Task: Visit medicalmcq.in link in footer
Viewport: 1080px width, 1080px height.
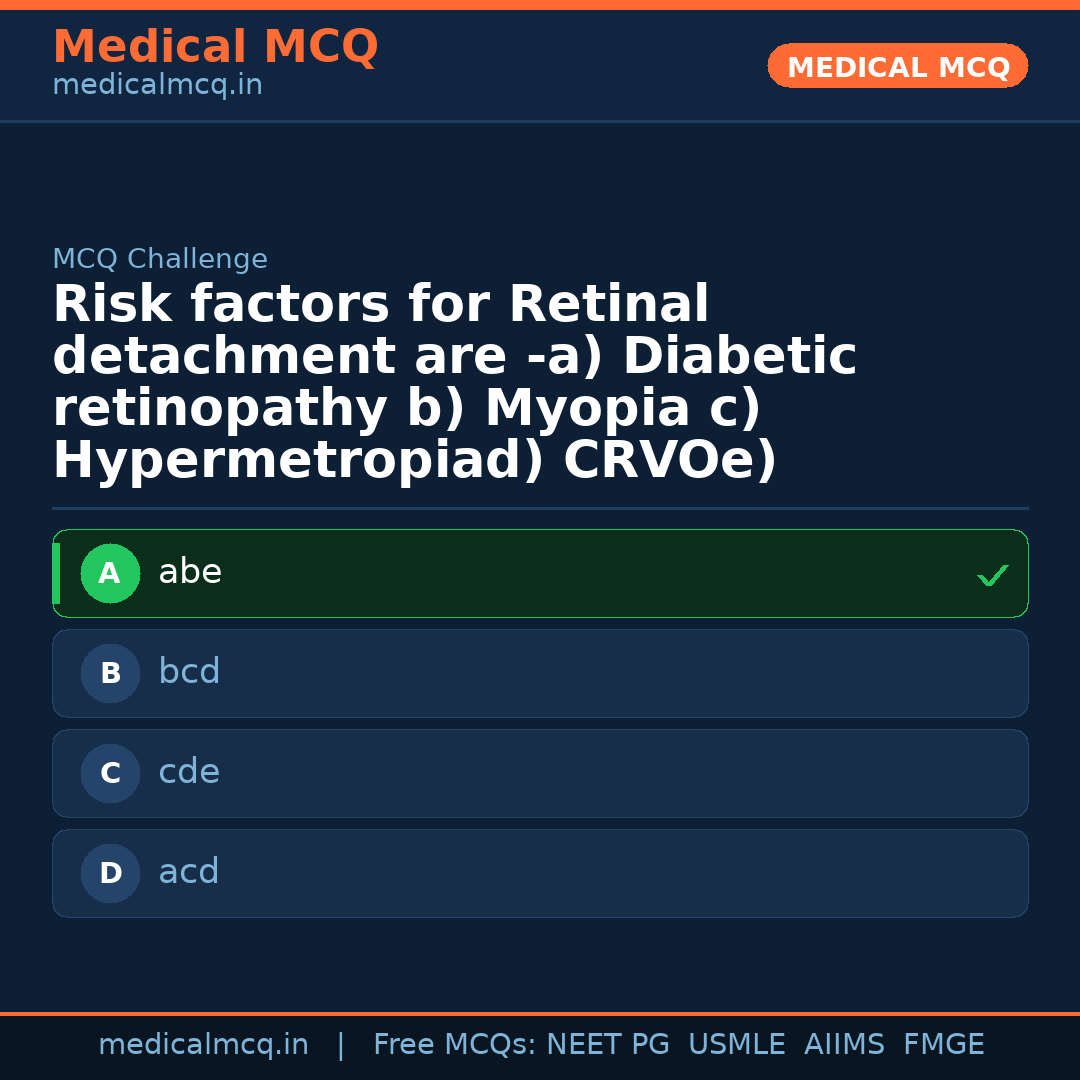Action: tap(203, 1044)
